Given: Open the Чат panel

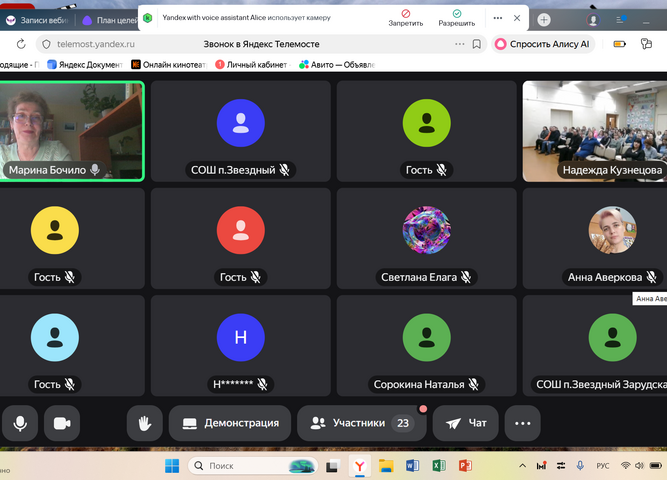Looking at the screenshot, I should coord(466,423).
